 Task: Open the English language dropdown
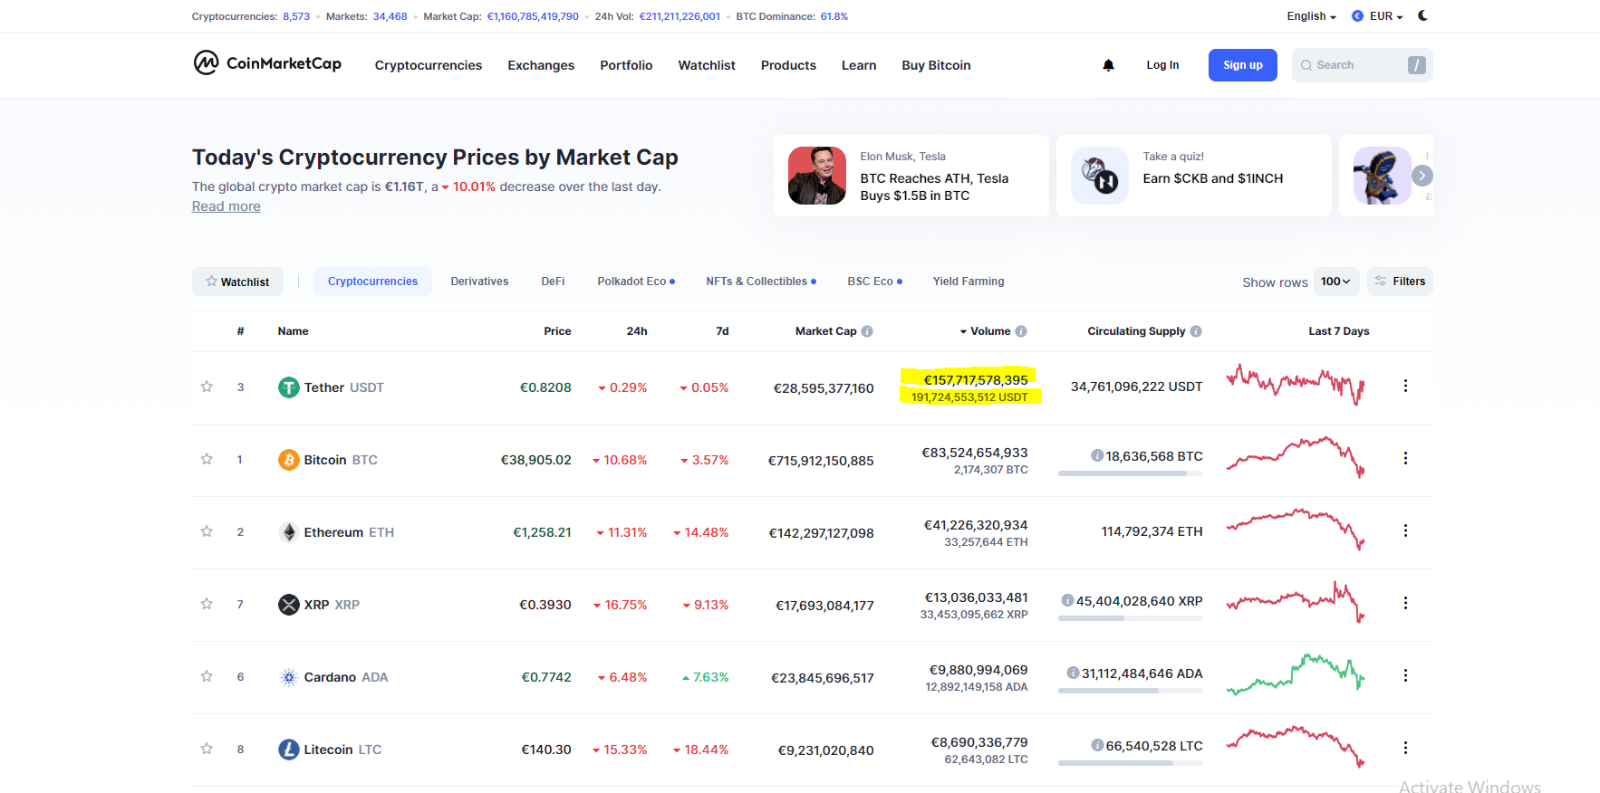pos(1311,16)
